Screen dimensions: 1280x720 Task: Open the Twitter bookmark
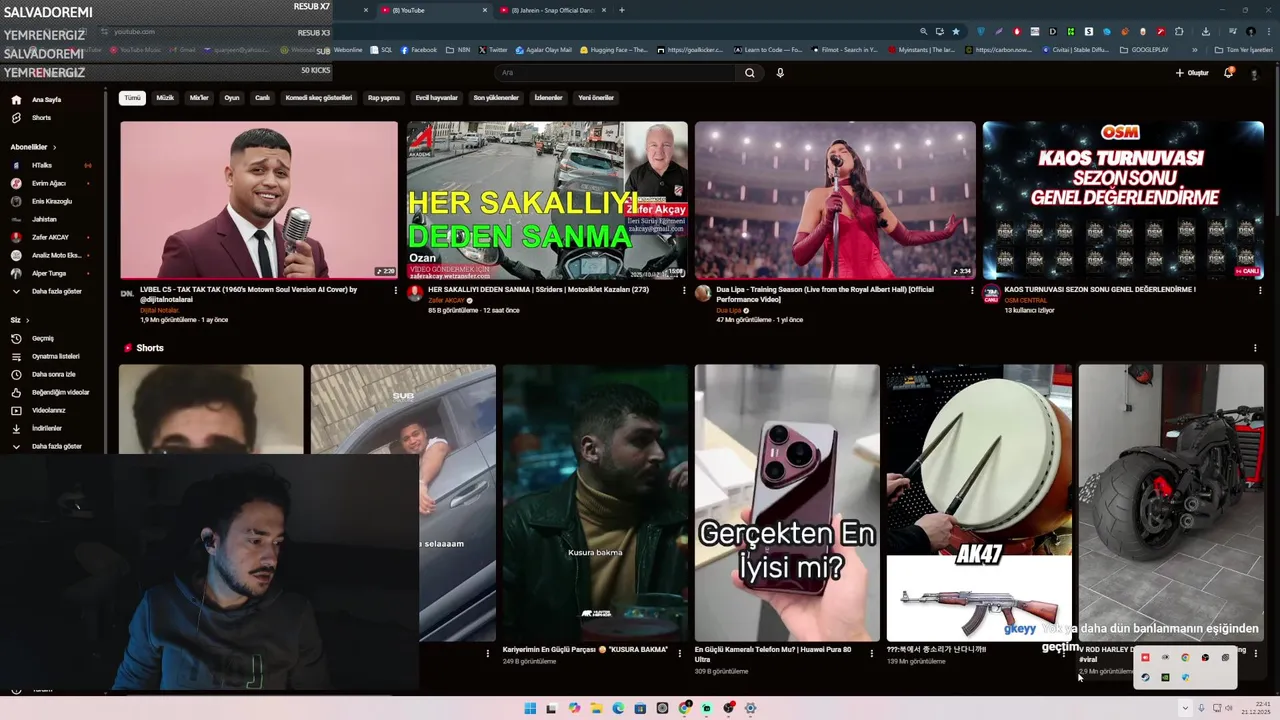(x=493, y=49)
